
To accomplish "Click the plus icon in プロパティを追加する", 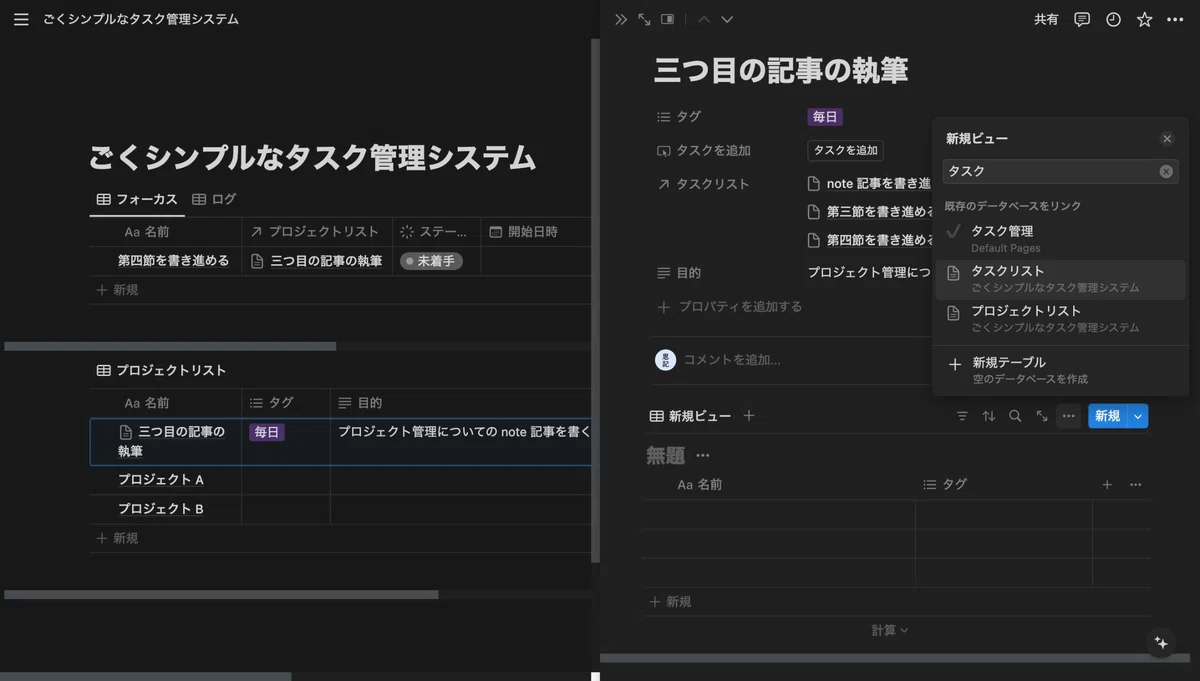I will pyautogui.click(x=664, y=307).
